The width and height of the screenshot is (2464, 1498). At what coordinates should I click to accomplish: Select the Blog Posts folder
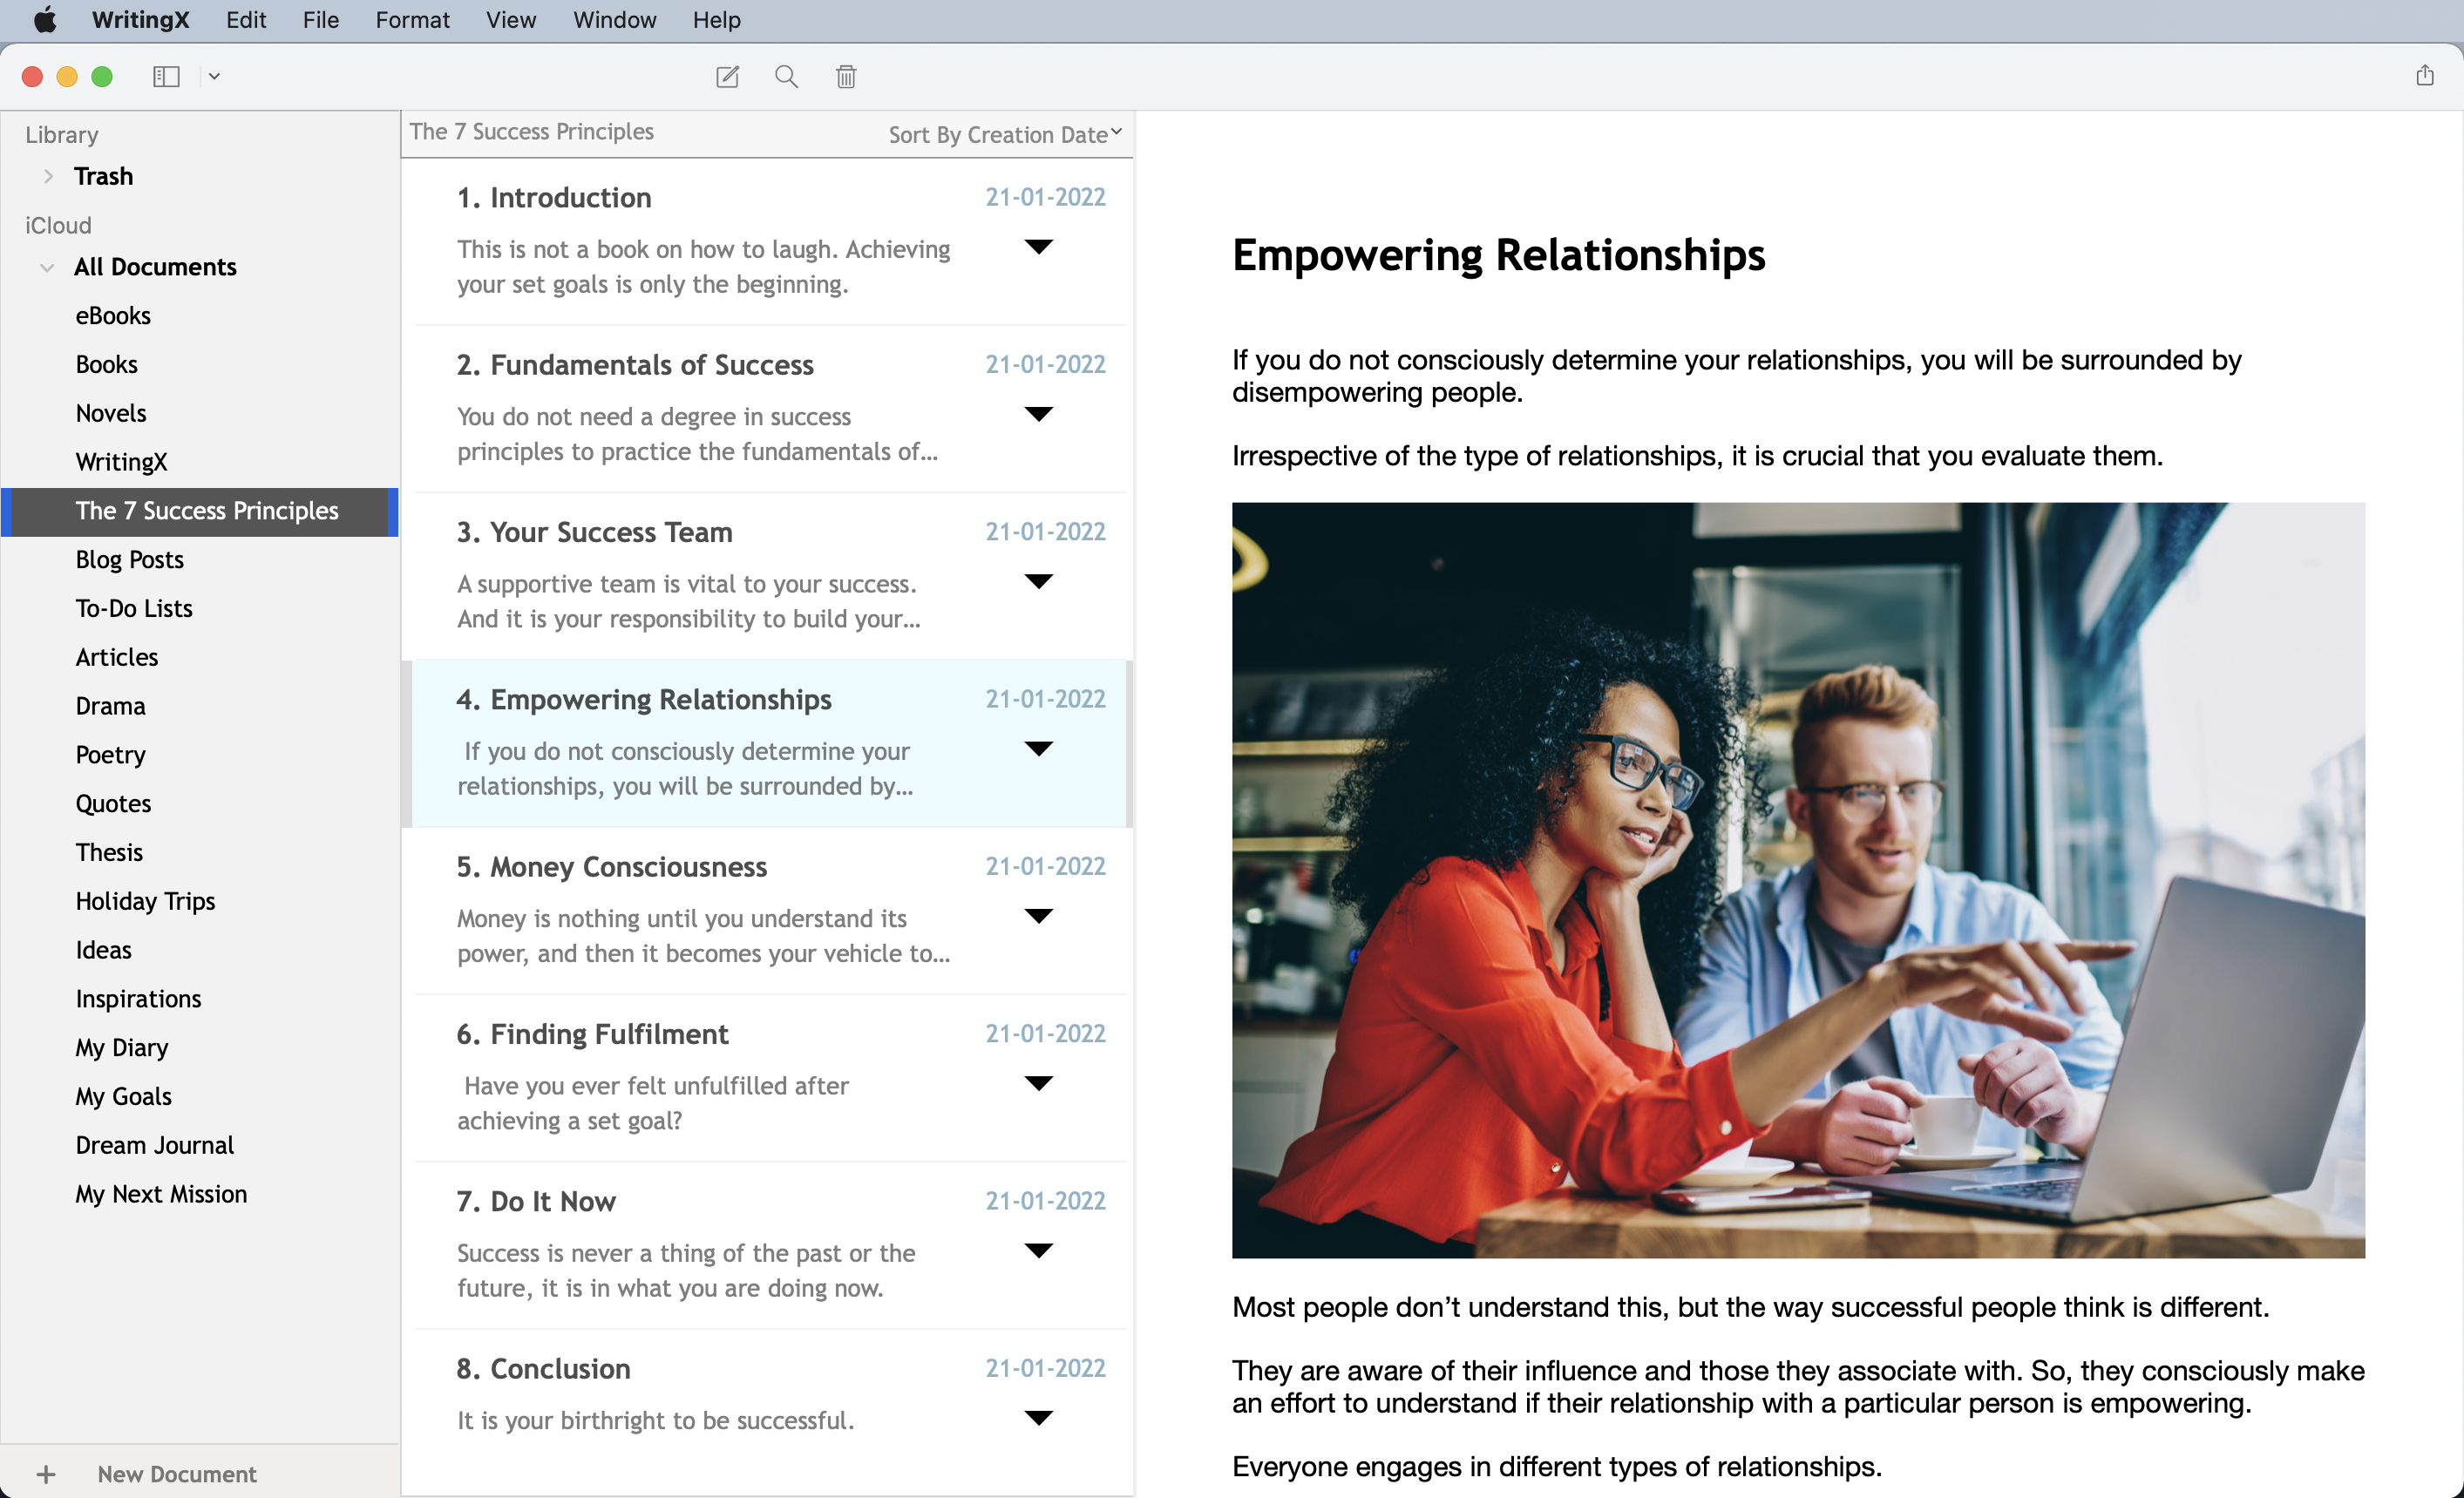click(130, 560)
